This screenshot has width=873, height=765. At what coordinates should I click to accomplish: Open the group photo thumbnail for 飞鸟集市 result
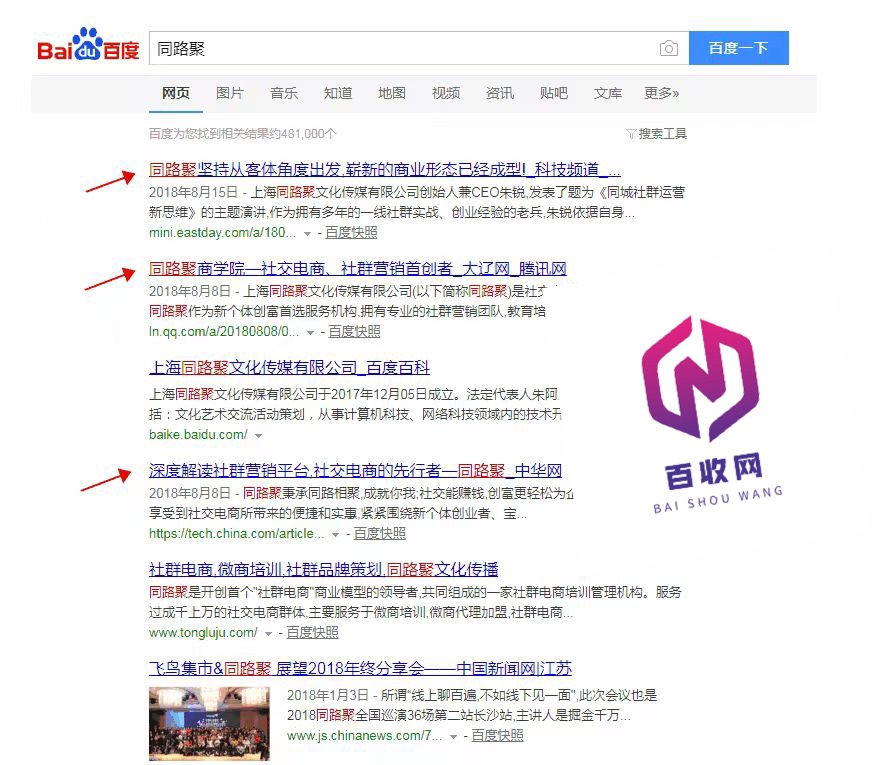[209, 724]
